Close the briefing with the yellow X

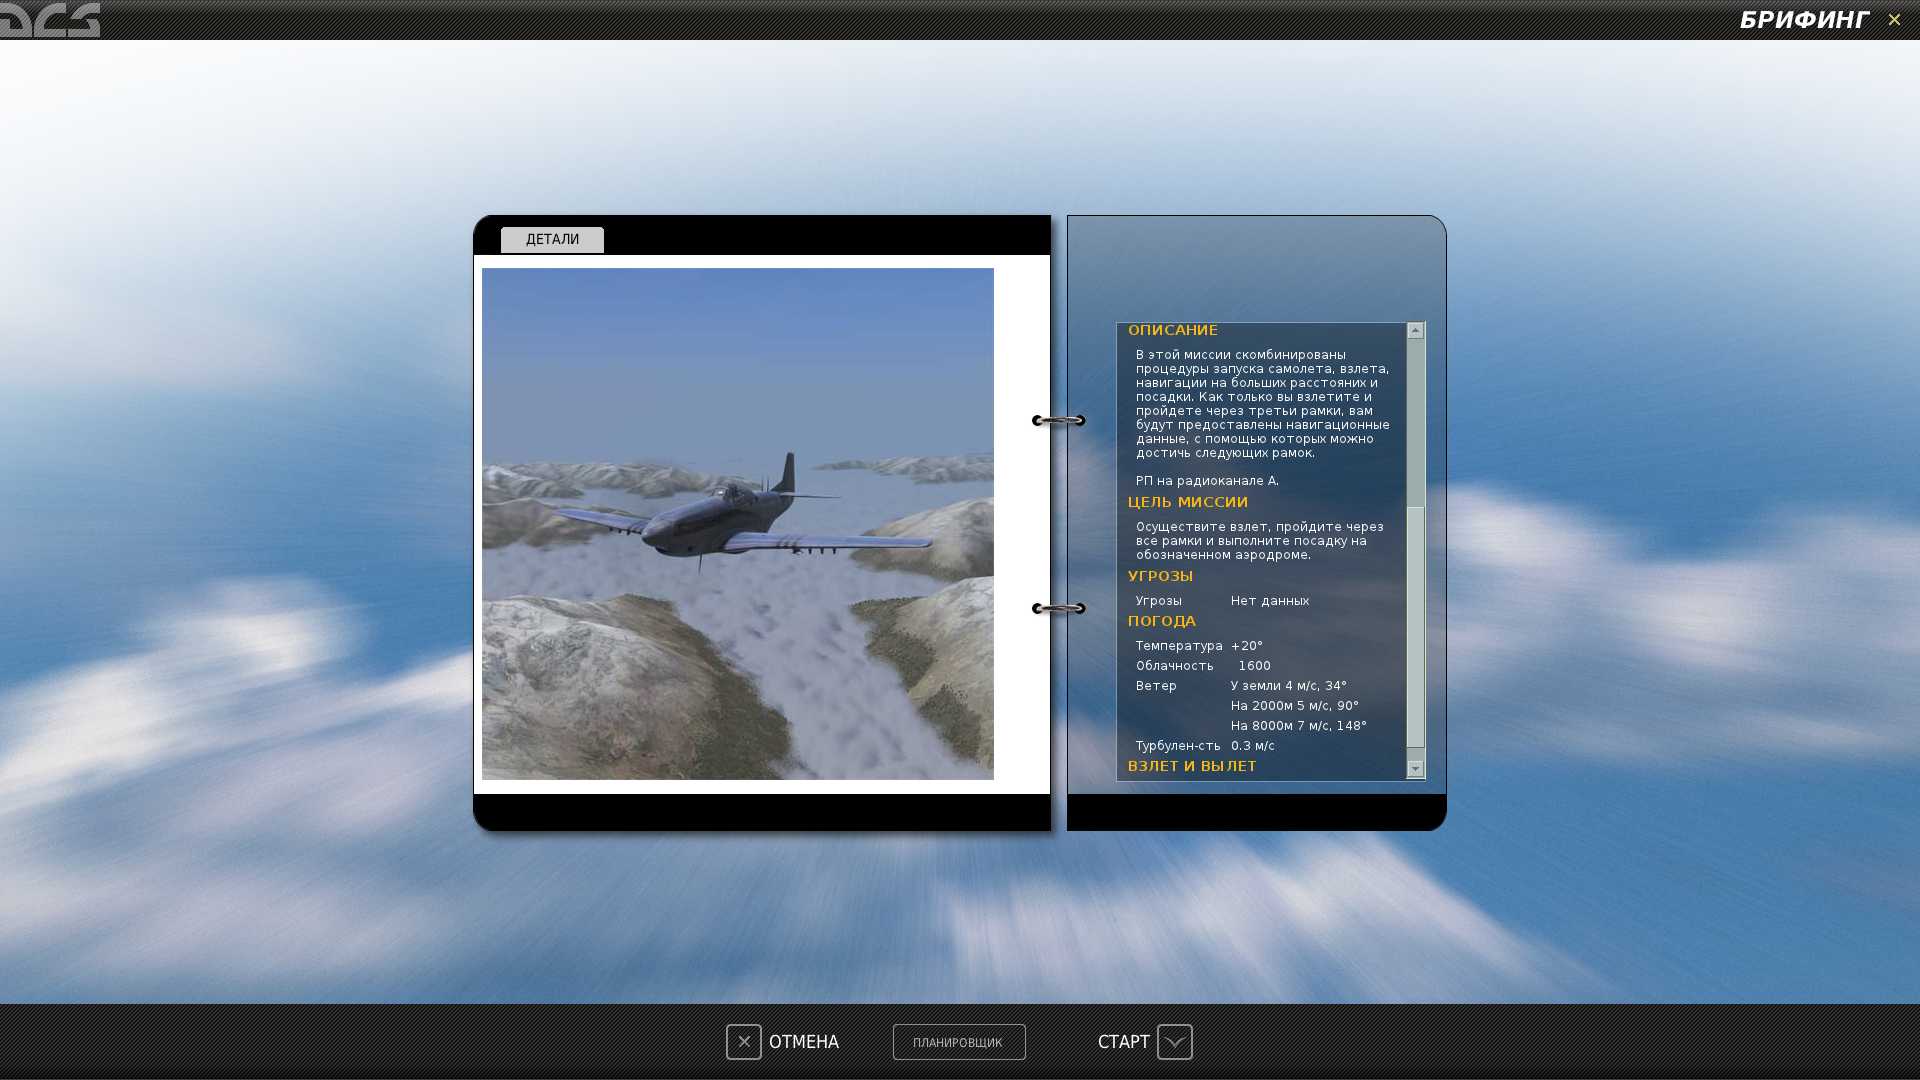point(1894,19)
